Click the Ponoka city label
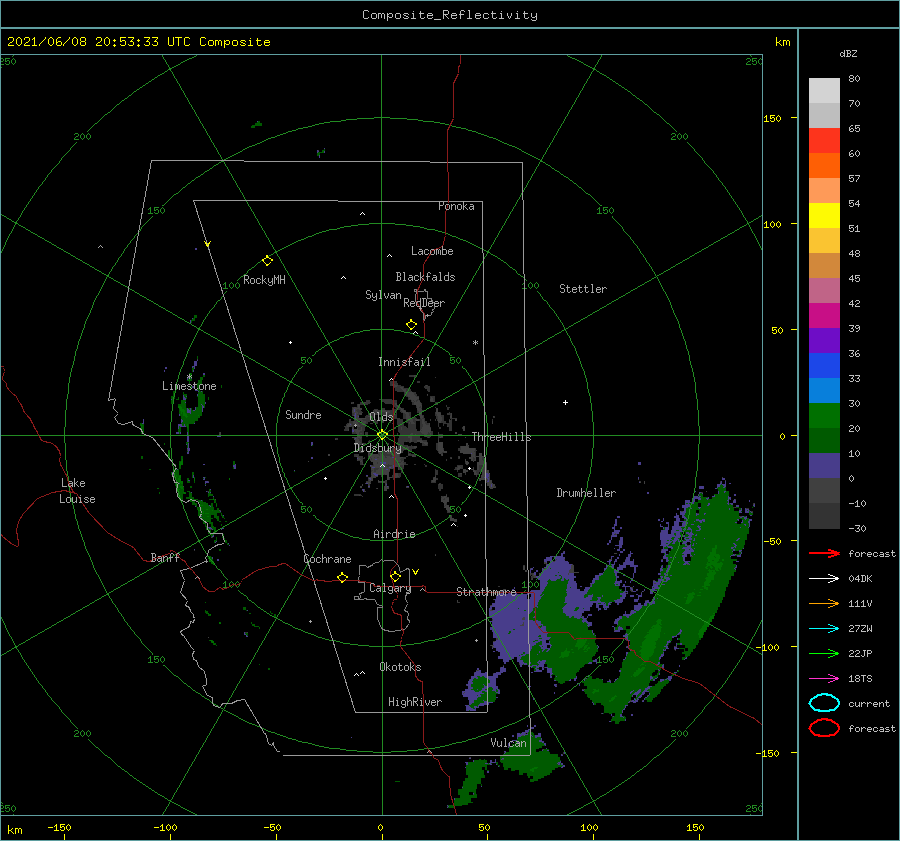Screen dimensions: 900x841 (456, 206)
